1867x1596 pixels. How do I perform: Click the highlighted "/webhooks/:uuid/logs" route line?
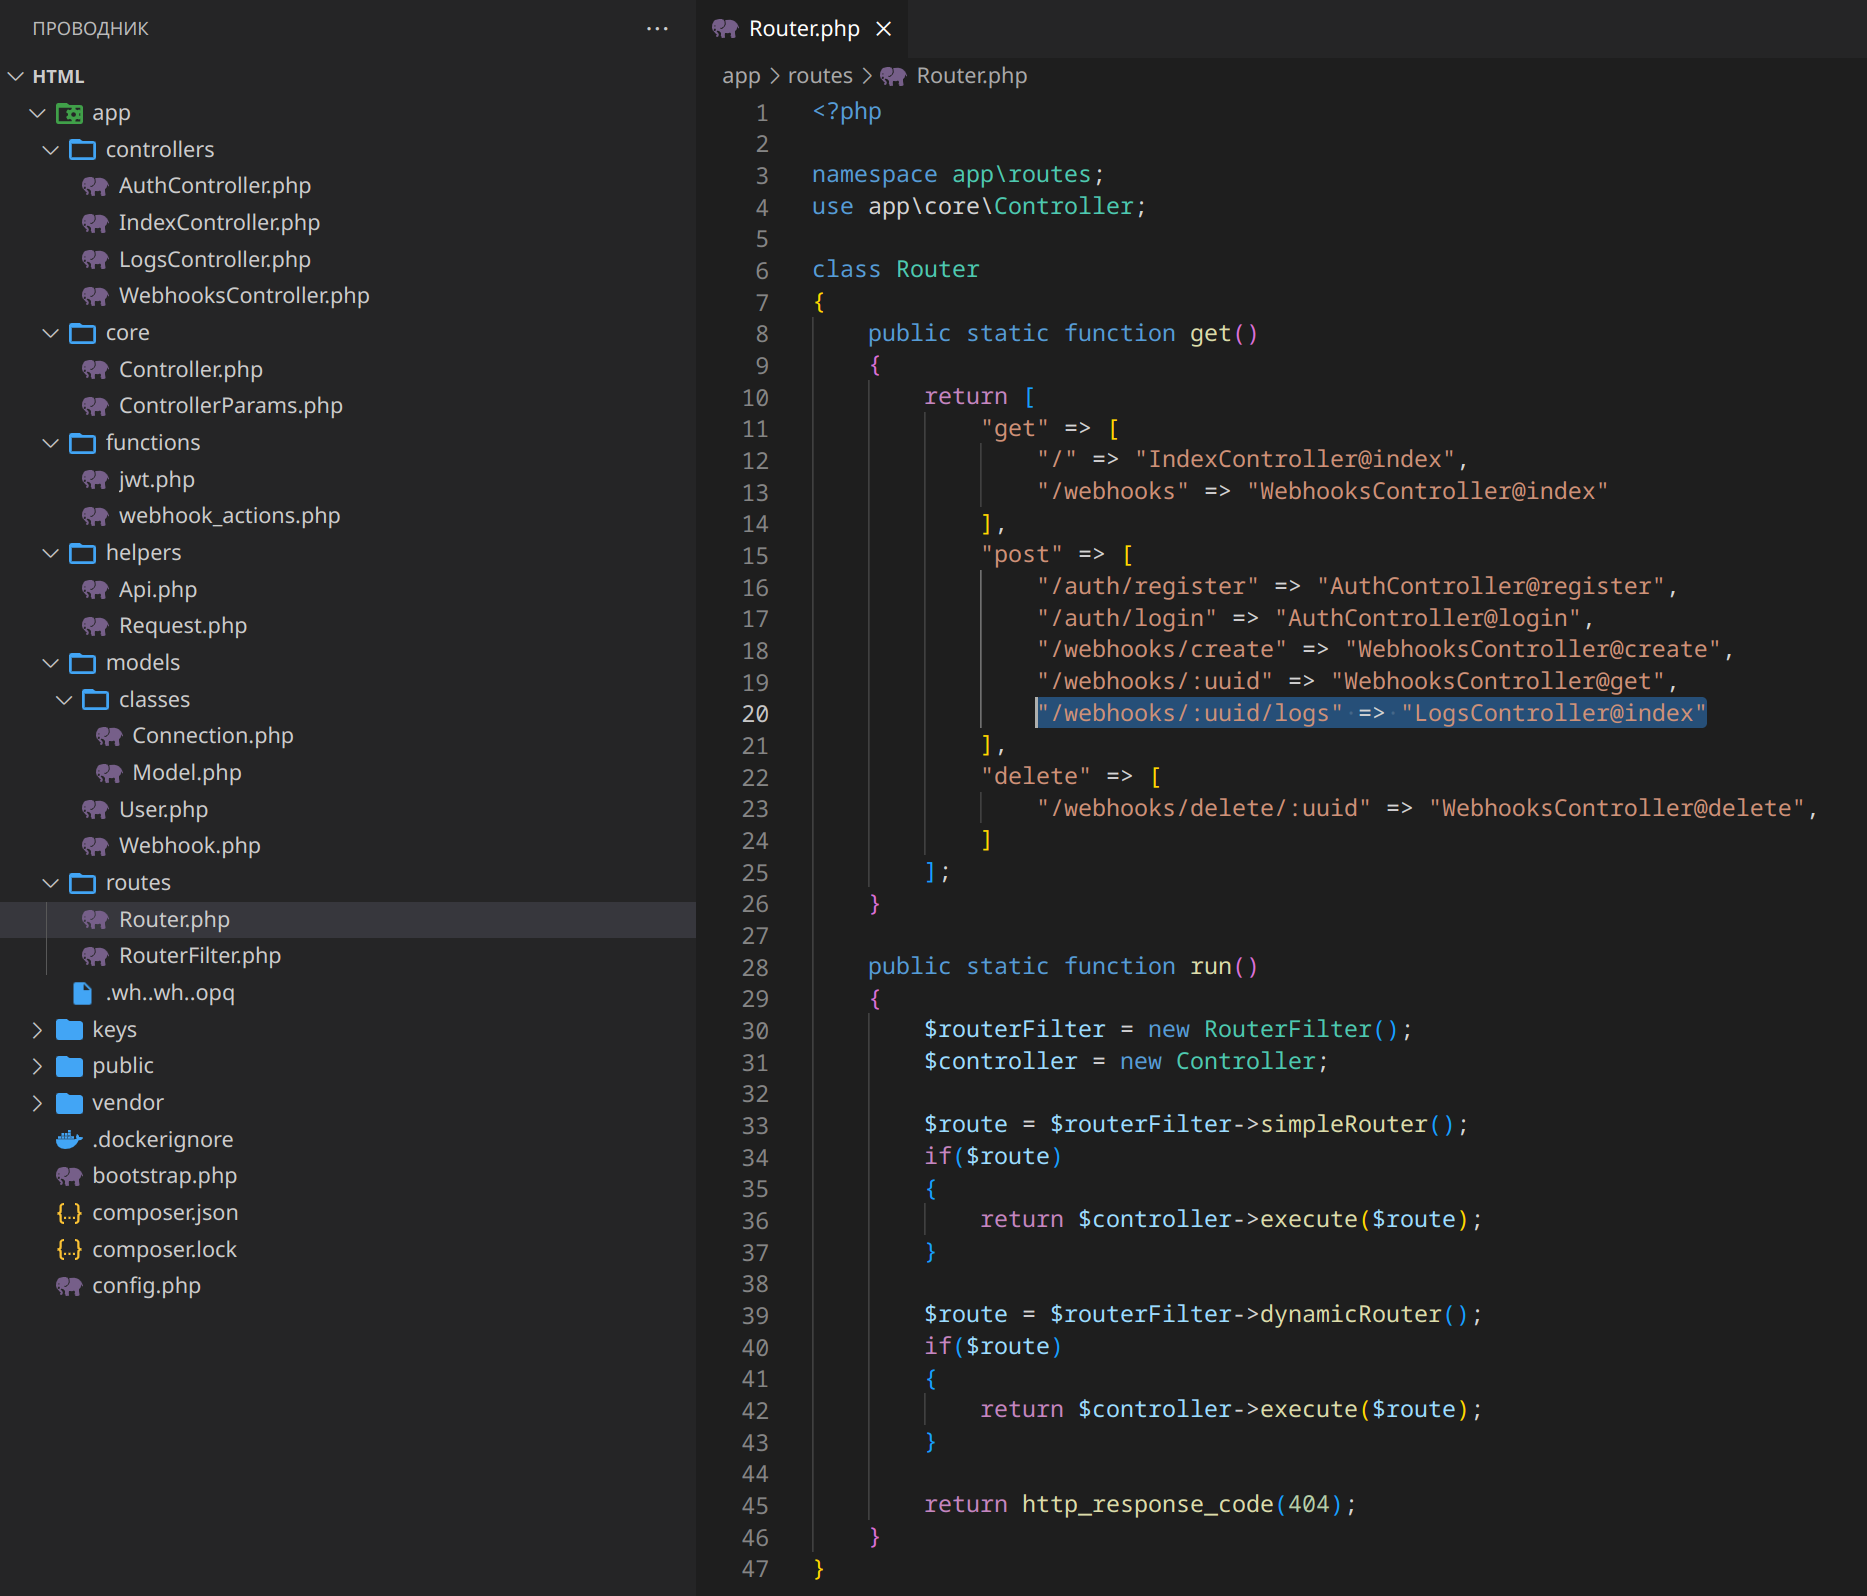pos(1371,713)
